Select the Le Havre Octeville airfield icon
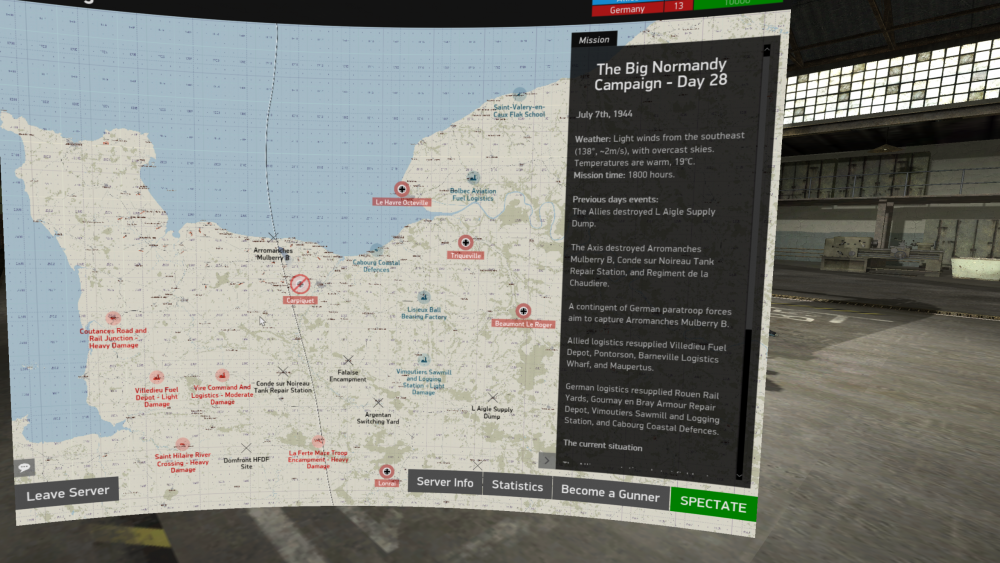 click(402, 189)
